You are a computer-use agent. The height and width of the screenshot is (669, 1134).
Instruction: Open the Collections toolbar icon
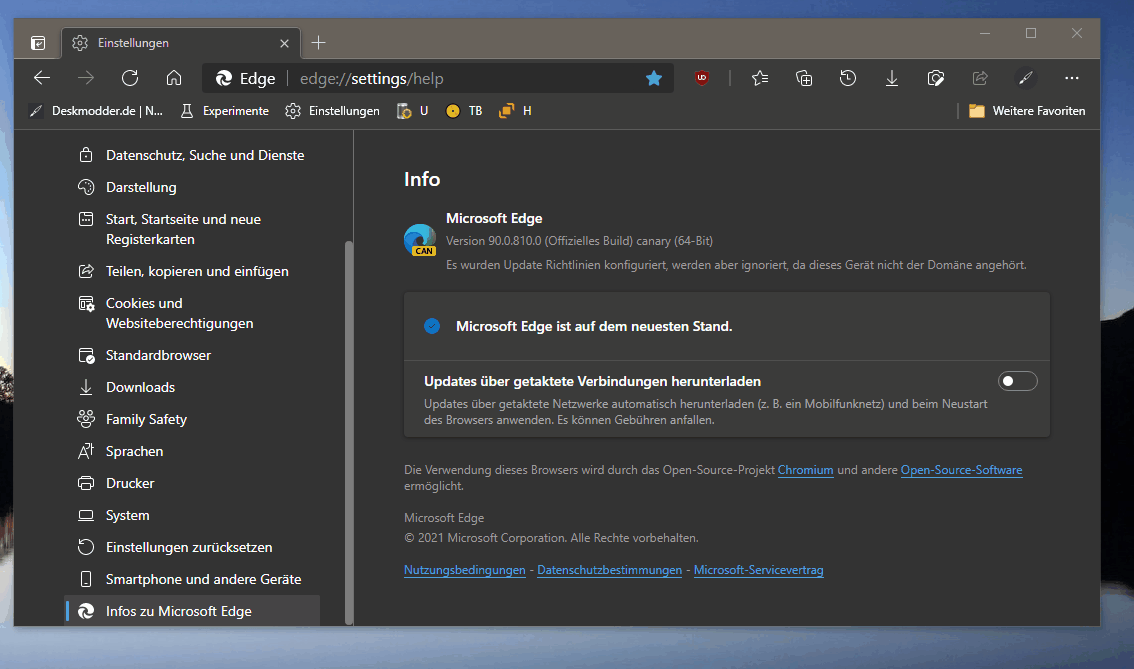tap(804, 78)
